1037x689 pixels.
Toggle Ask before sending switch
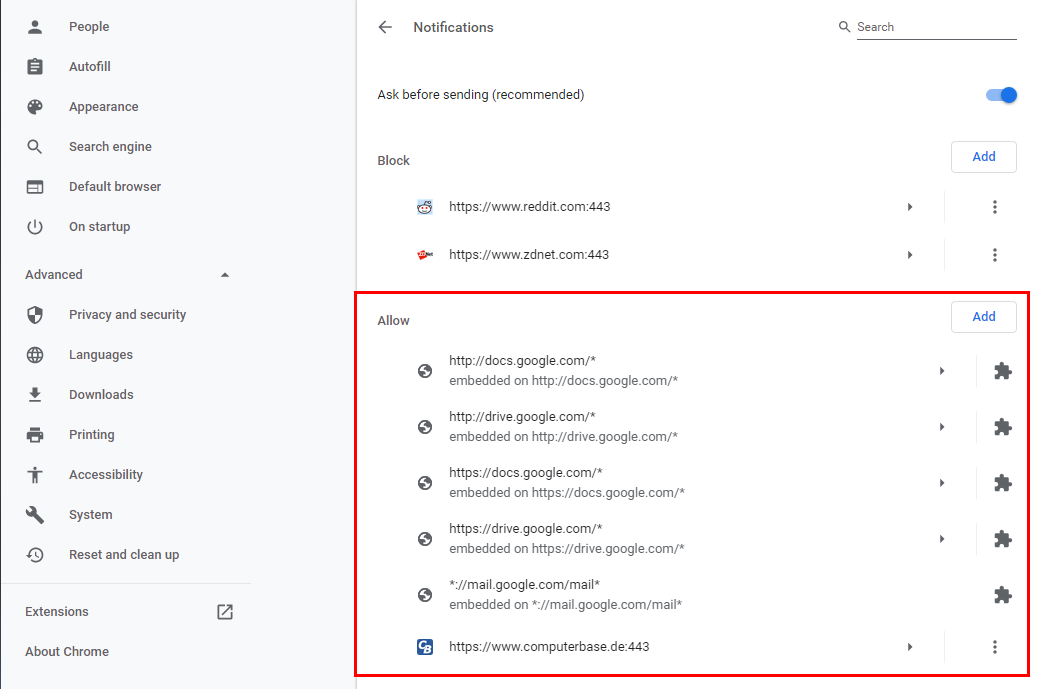[1001, 95]
